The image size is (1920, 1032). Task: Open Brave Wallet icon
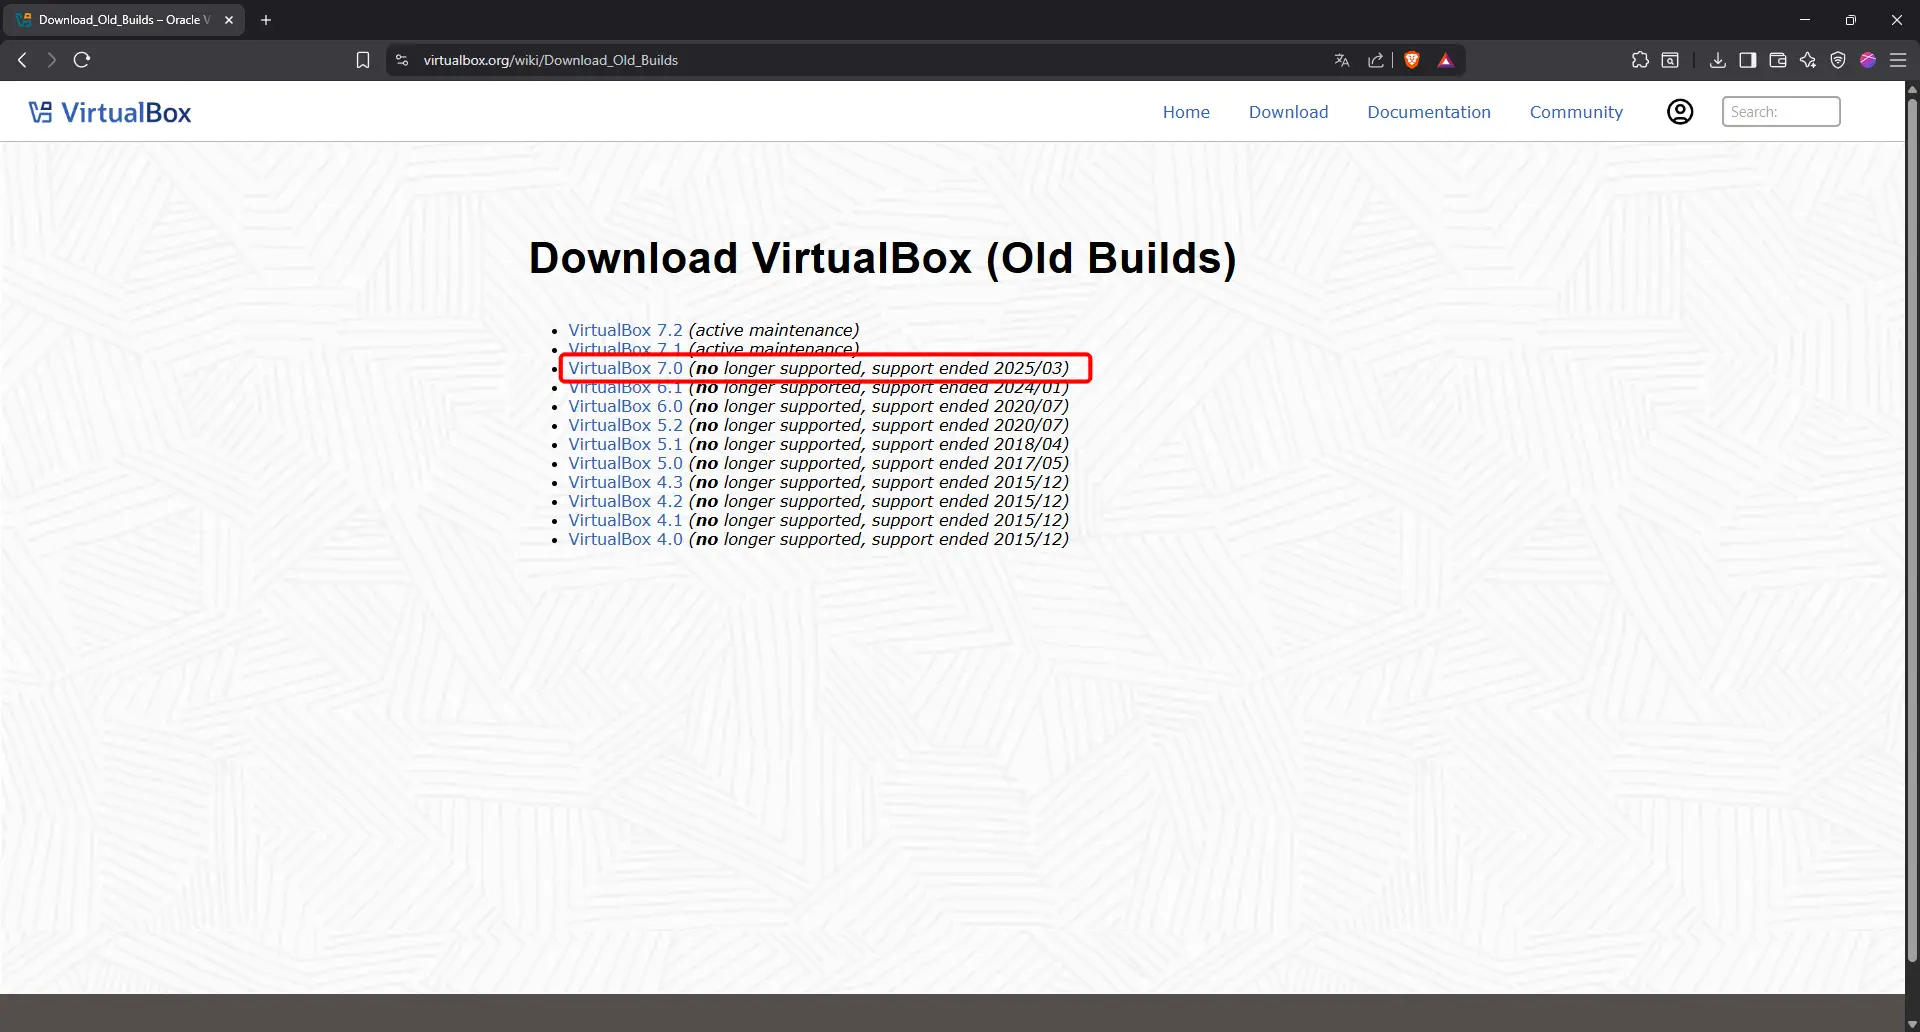[1777, 60]
